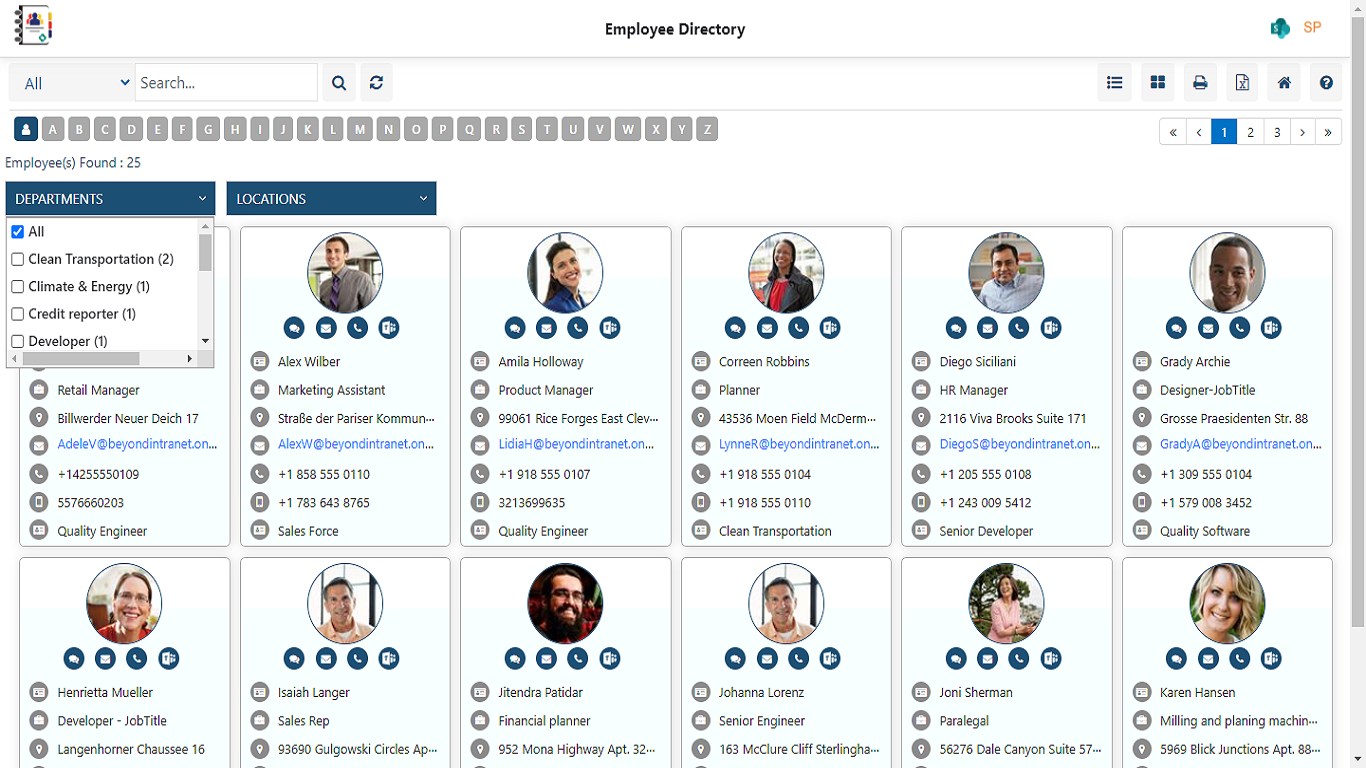Open AlexW@beyondintranet email link
Screen dimensions: 1366x768
(356, 444)
